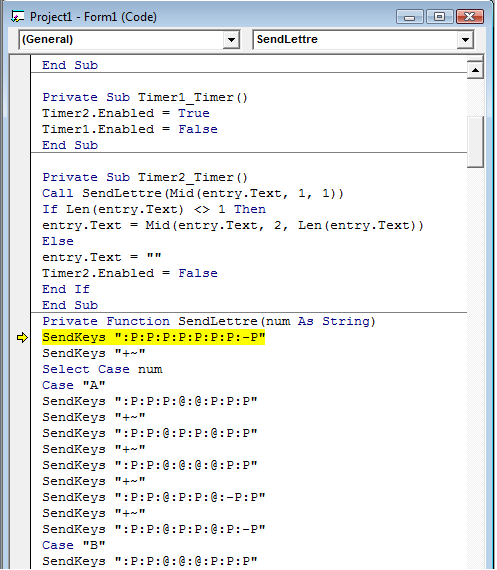
Task: Click the Private Sub Timer2_Timer() line
Action: (x=145, y=177)
